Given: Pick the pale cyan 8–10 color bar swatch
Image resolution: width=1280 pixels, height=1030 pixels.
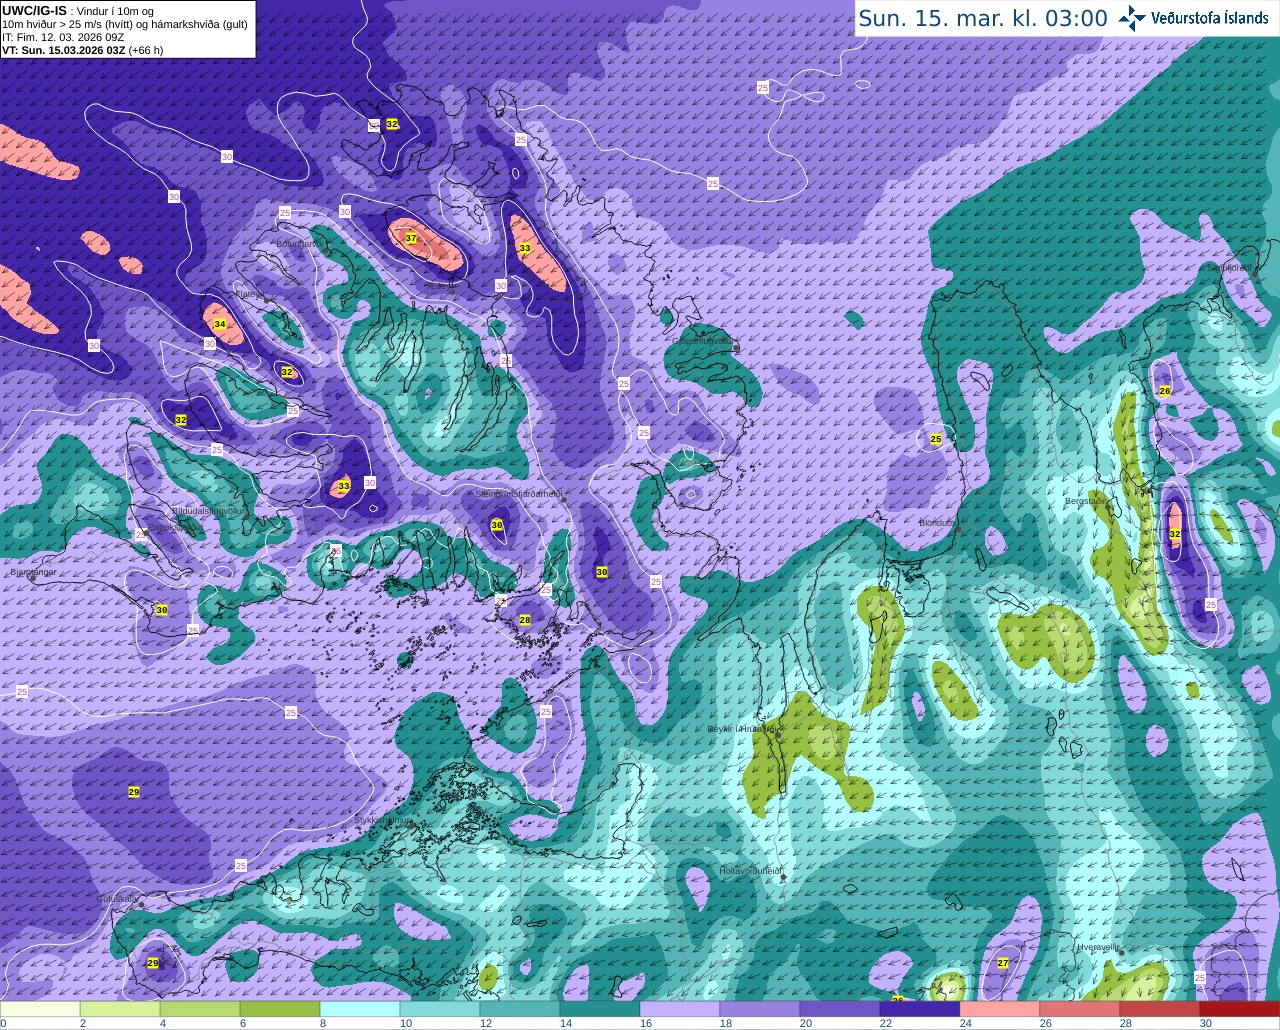Looking at the screenshot, I should tap(360, 1009).
